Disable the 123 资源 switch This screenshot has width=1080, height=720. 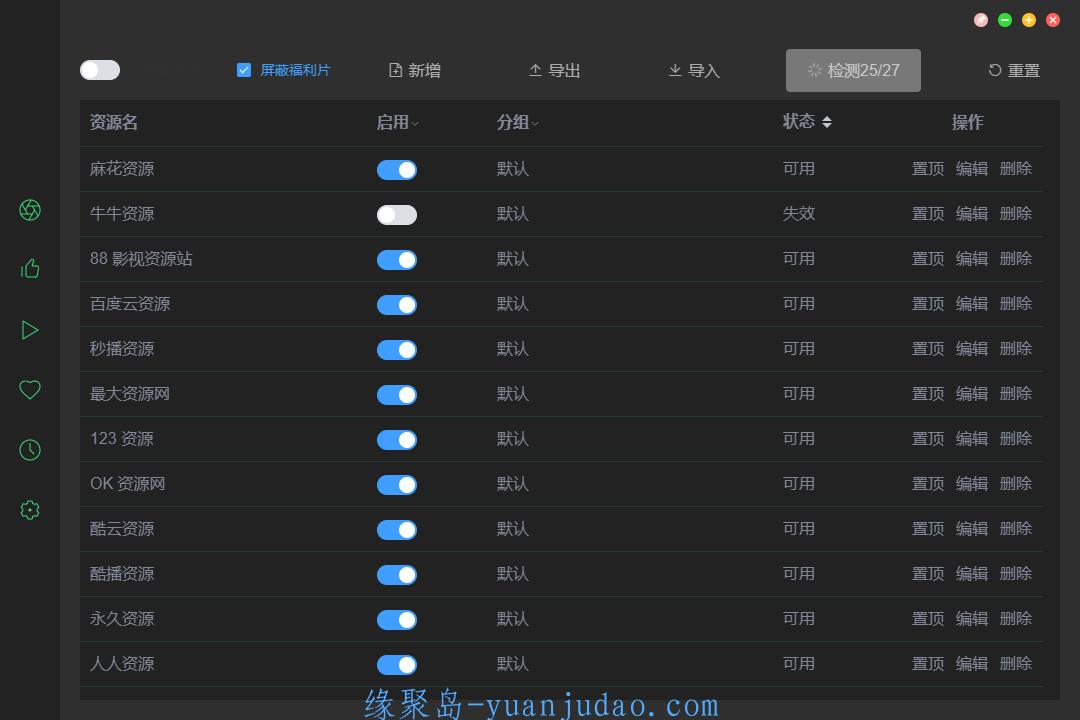(x=397, y=440)
